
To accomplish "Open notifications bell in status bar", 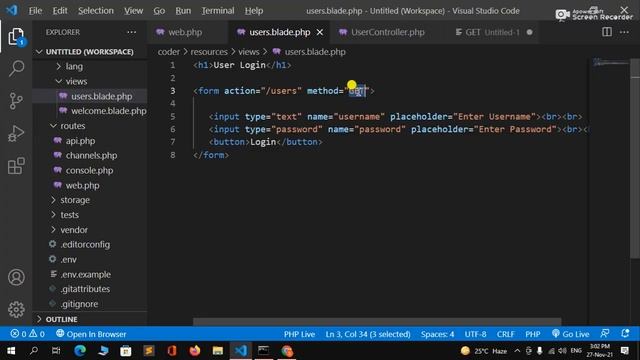I will (x=625, y=333).
